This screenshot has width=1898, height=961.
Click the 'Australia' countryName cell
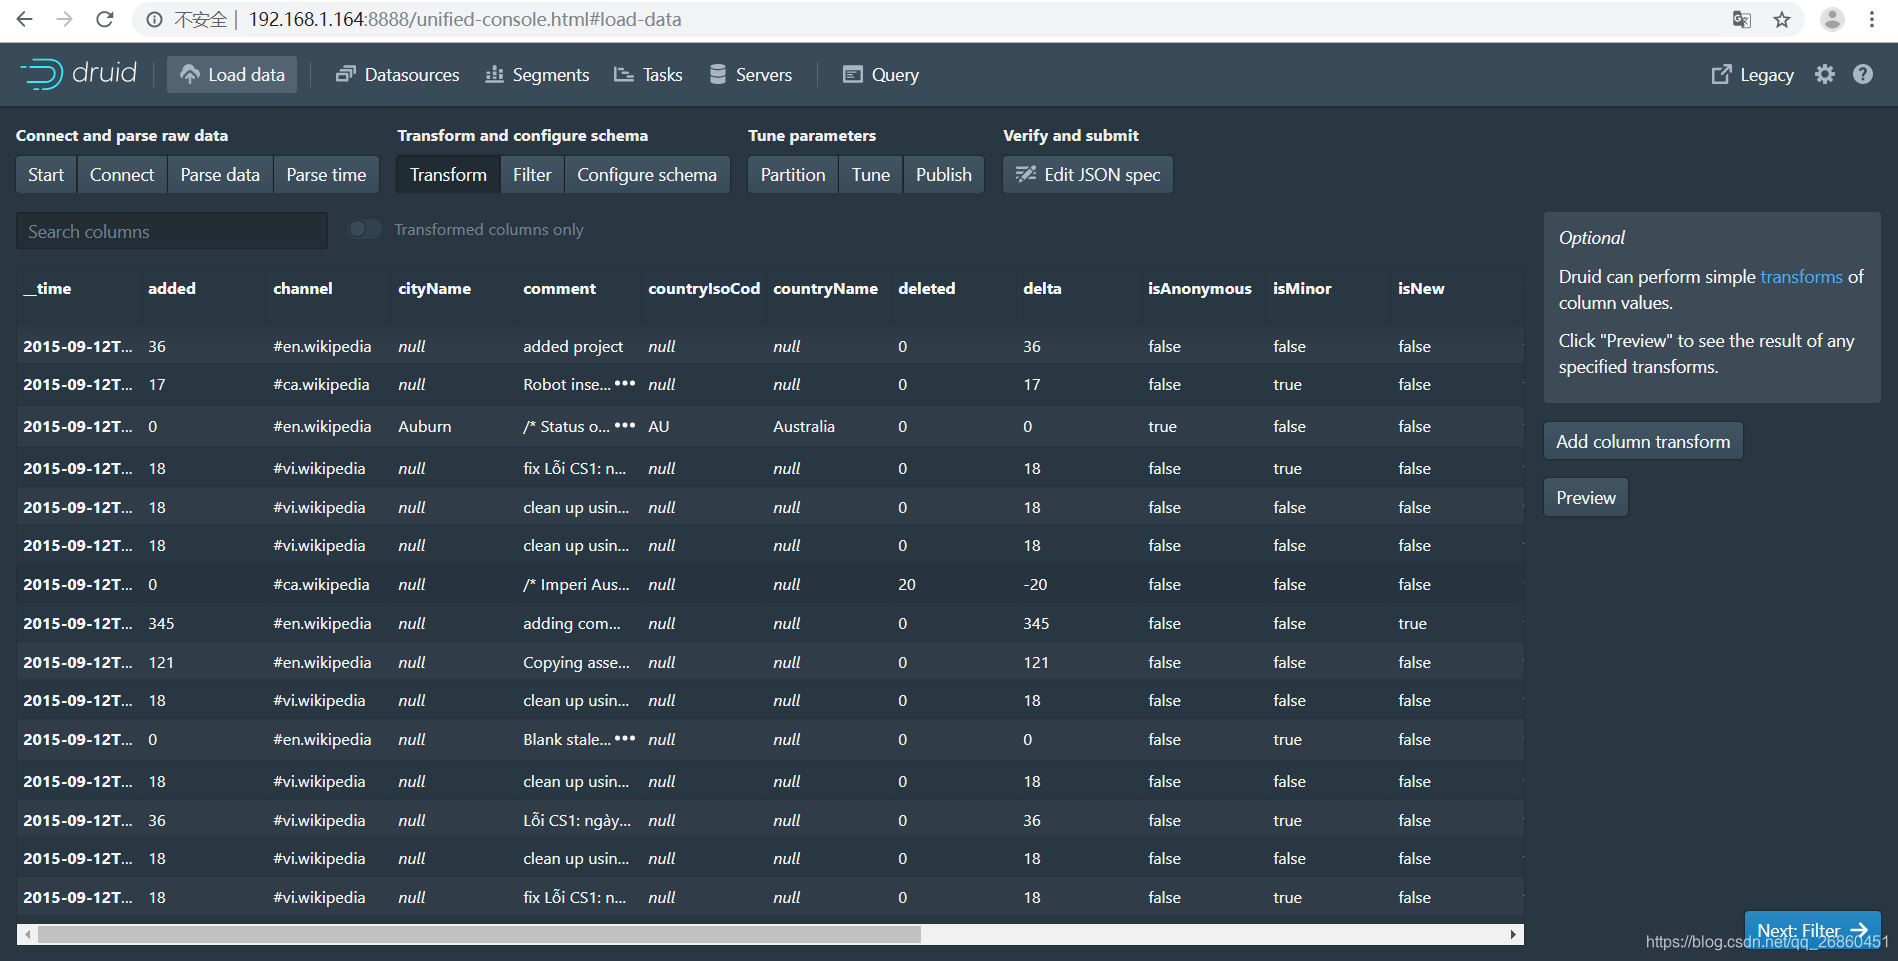804,426
